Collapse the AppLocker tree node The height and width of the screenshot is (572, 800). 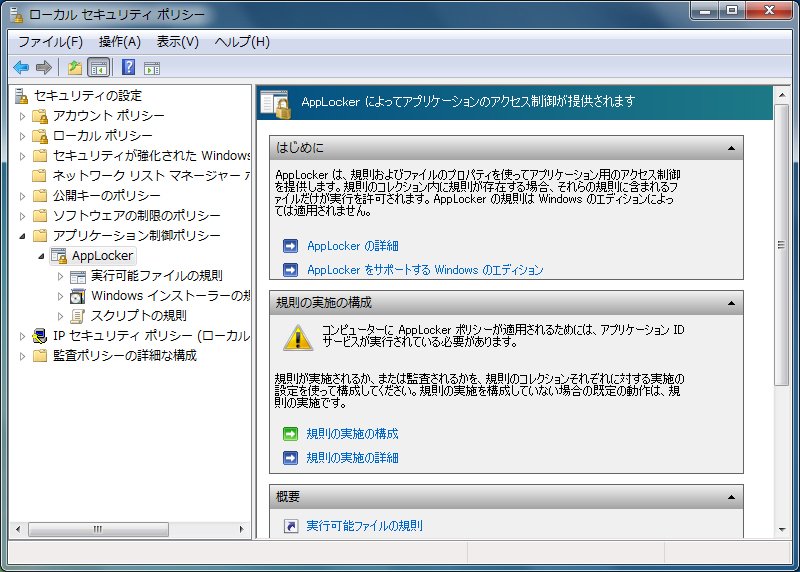[x=41, y=256]
